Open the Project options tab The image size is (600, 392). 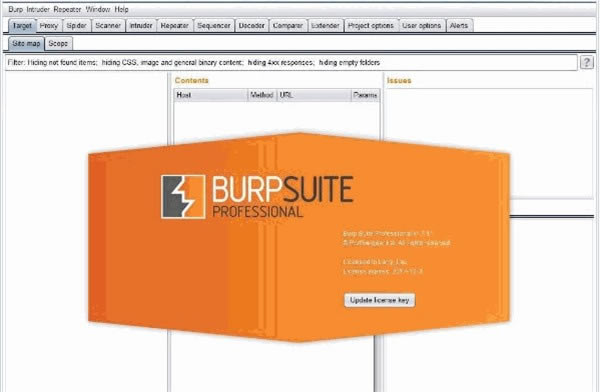coord(370,26)
